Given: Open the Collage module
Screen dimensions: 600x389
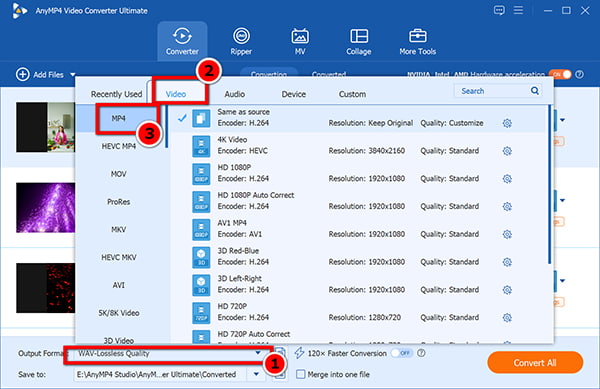Looking at the screenshot, I should [359, 41].
